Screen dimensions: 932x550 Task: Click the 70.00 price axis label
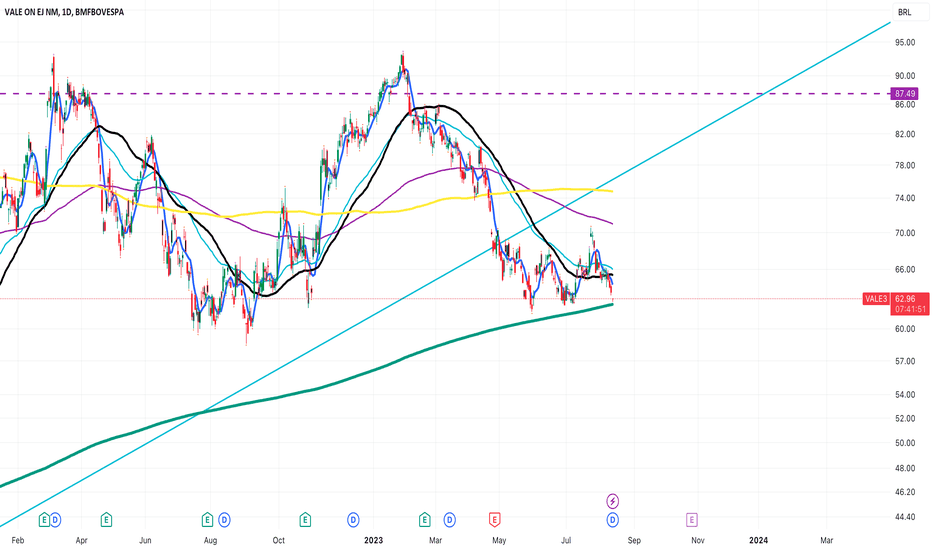905,233
